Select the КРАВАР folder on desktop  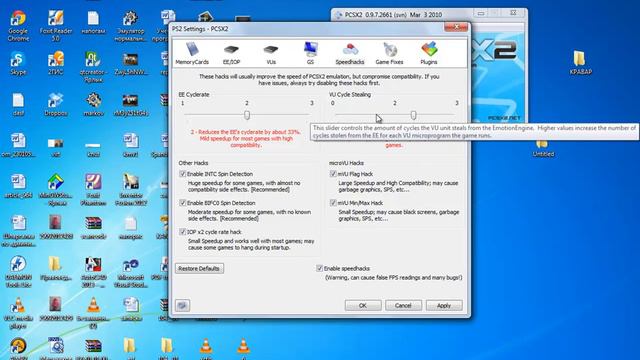point(580,63)
